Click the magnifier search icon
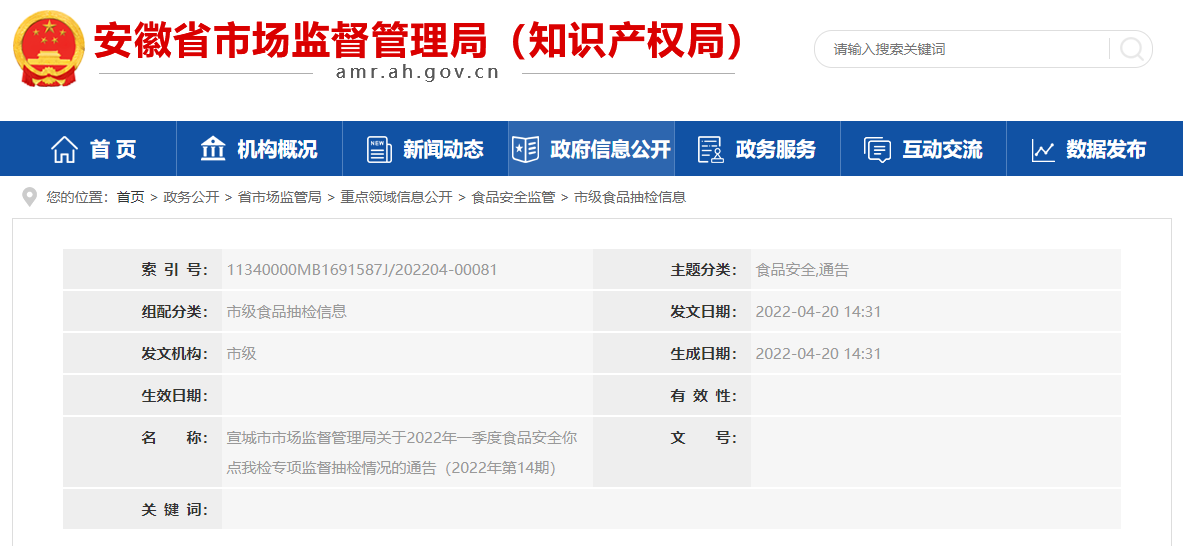The height and width of the screenshot is (546, 1183). click(1131, 49)
